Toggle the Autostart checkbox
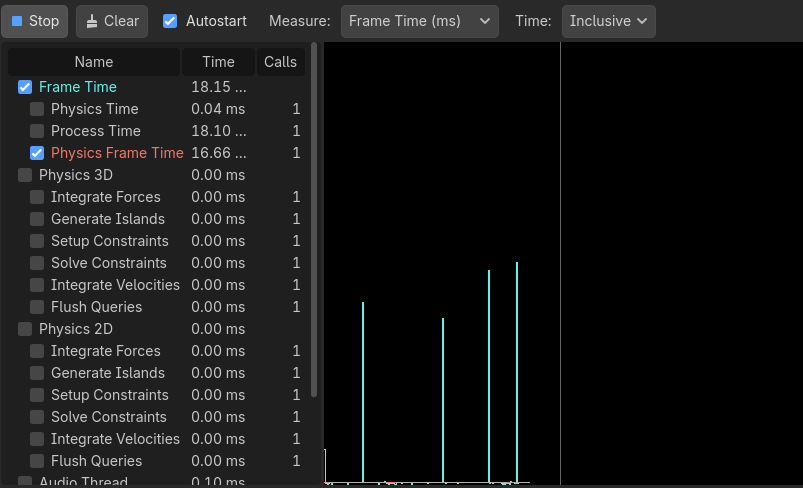Screen dimensions: 803x488 click(x=170, y=21)
